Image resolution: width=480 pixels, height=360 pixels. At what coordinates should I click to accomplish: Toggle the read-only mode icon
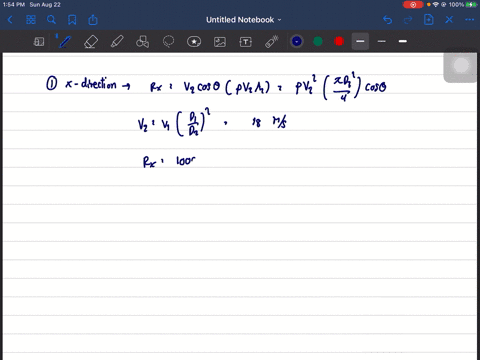(x=39, y=42)
